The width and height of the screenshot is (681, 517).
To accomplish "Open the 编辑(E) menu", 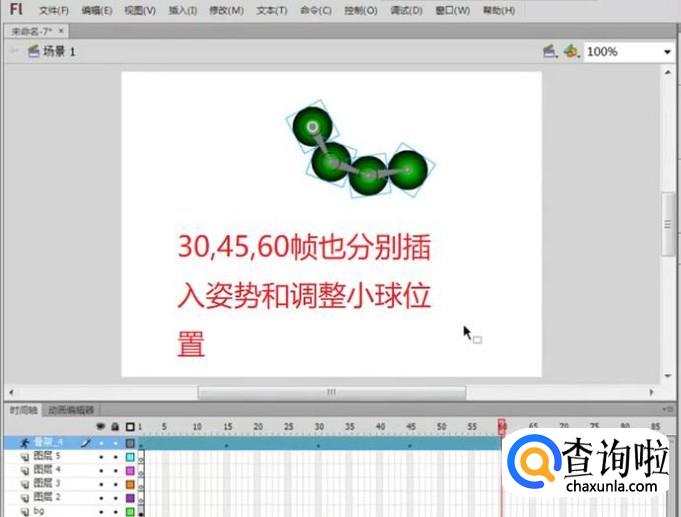I will click(x=97, y=10).
